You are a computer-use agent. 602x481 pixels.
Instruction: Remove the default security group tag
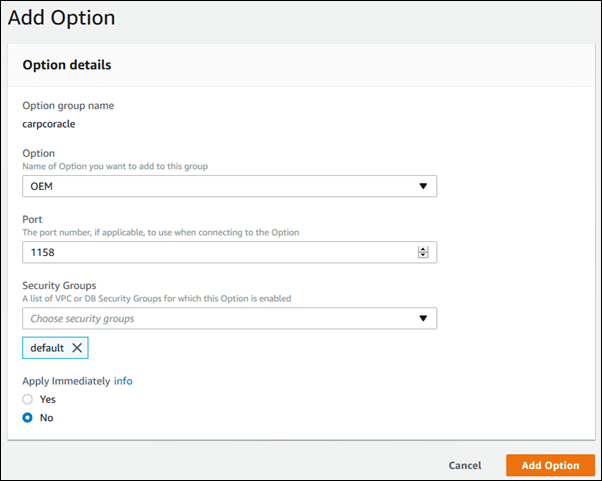click(78, 348)
